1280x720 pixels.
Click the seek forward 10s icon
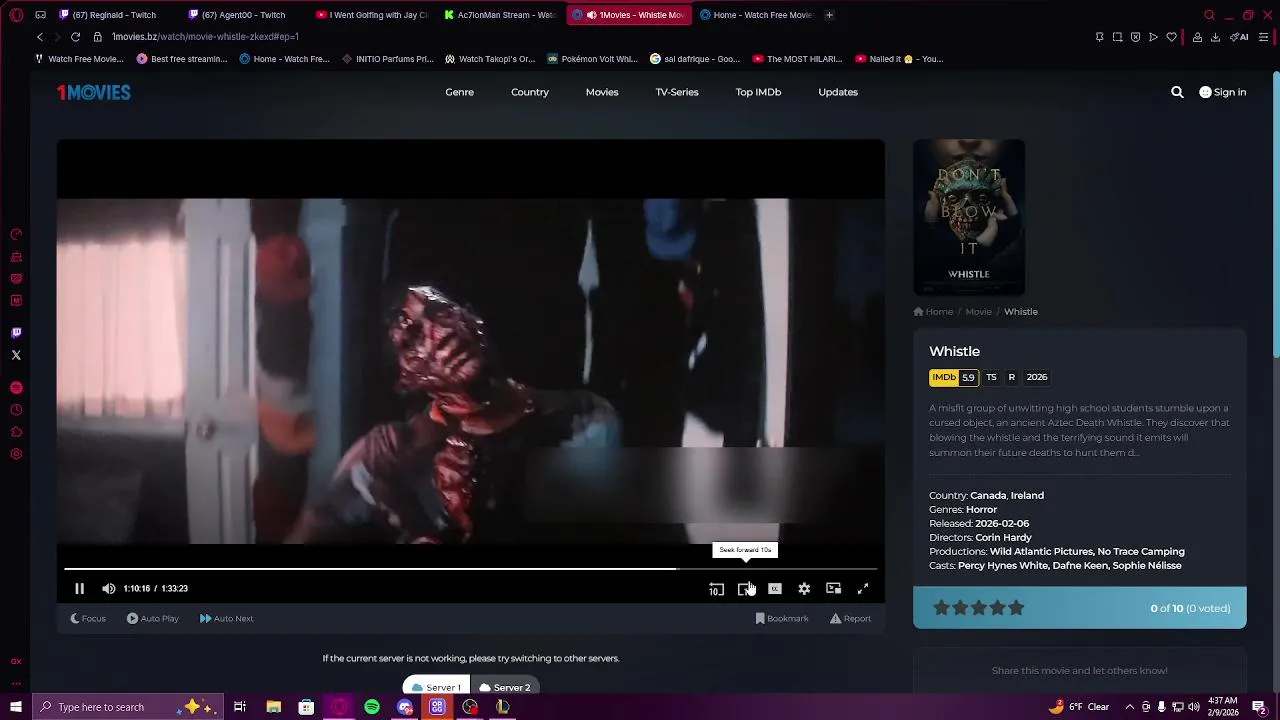click(x=745, y=589)
